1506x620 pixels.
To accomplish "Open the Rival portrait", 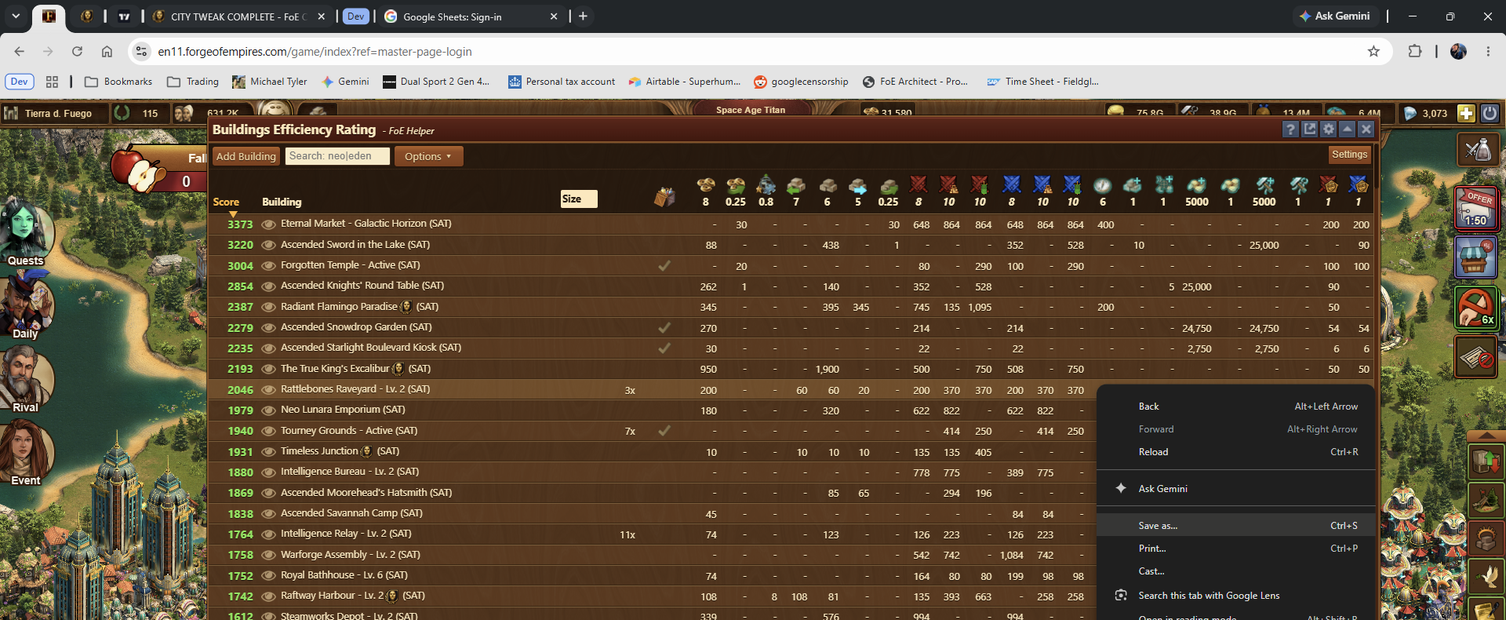I will pos(25,380).
